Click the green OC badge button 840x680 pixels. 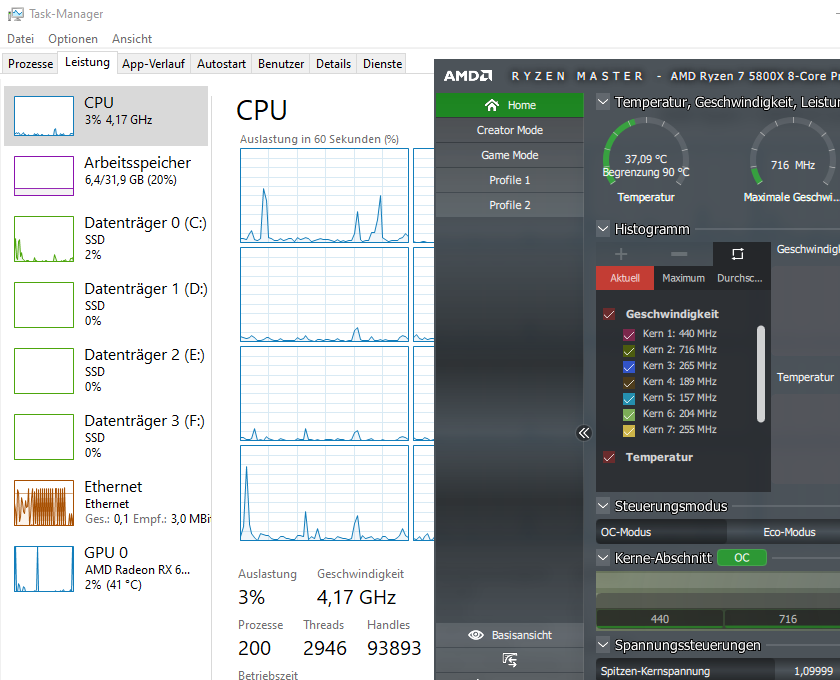(742, 558)
